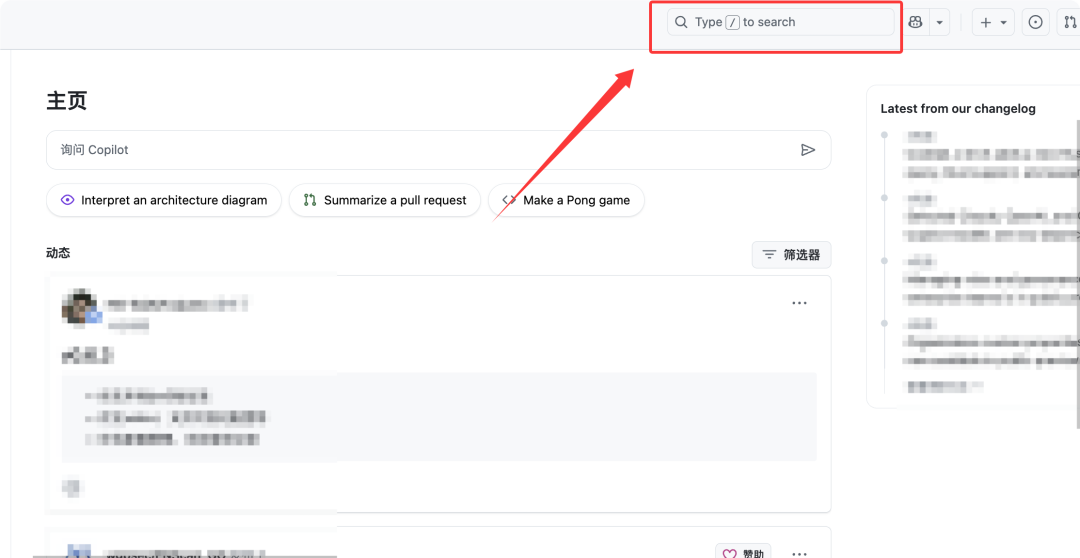
Task: Select "Make a Pong game" suggestion
Action: (566, 200)
